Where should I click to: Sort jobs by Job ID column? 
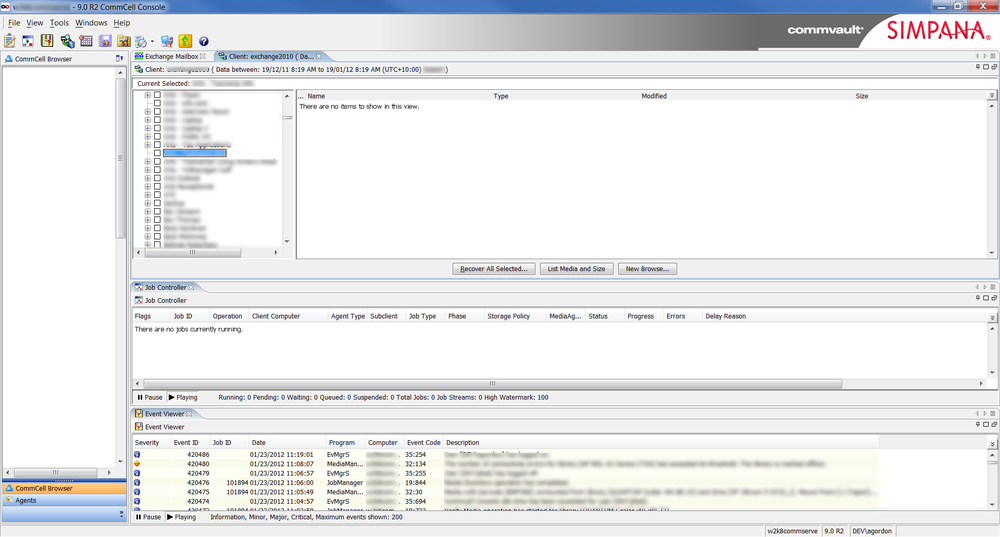point(183,316)
